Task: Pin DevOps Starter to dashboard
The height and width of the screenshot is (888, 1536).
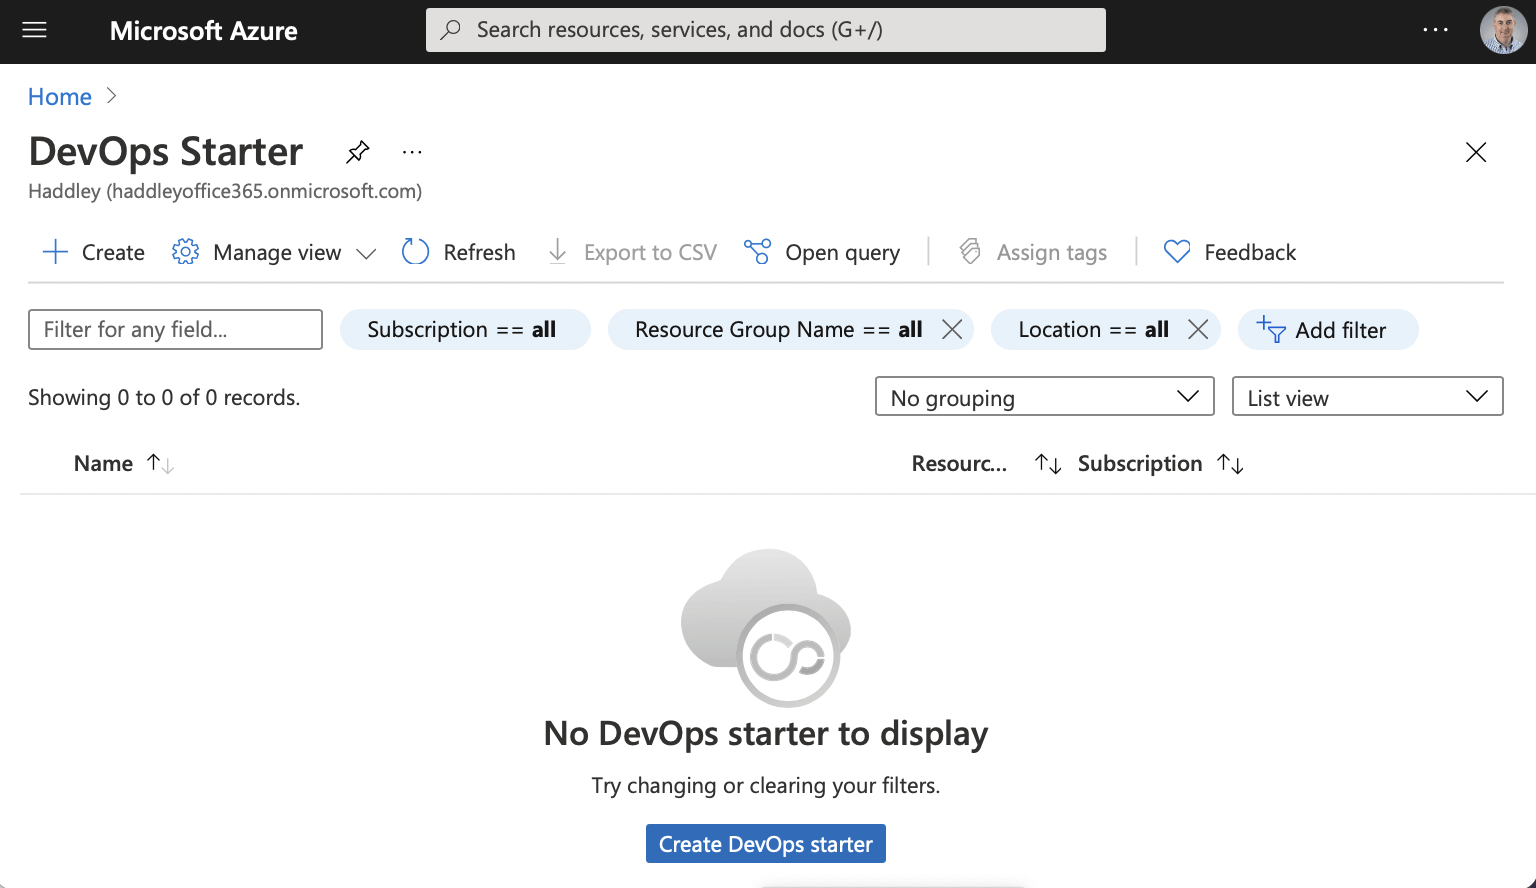Action: point(357,152)
